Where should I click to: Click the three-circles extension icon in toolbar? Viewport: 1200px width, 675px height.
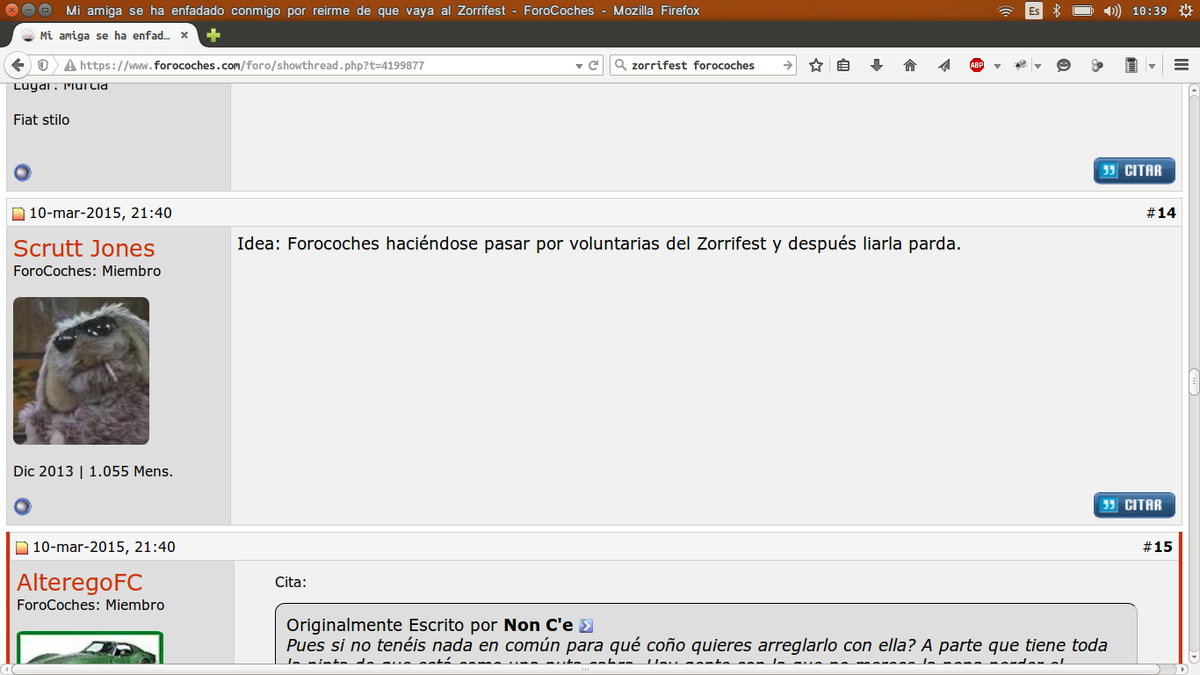(1096, 65)
